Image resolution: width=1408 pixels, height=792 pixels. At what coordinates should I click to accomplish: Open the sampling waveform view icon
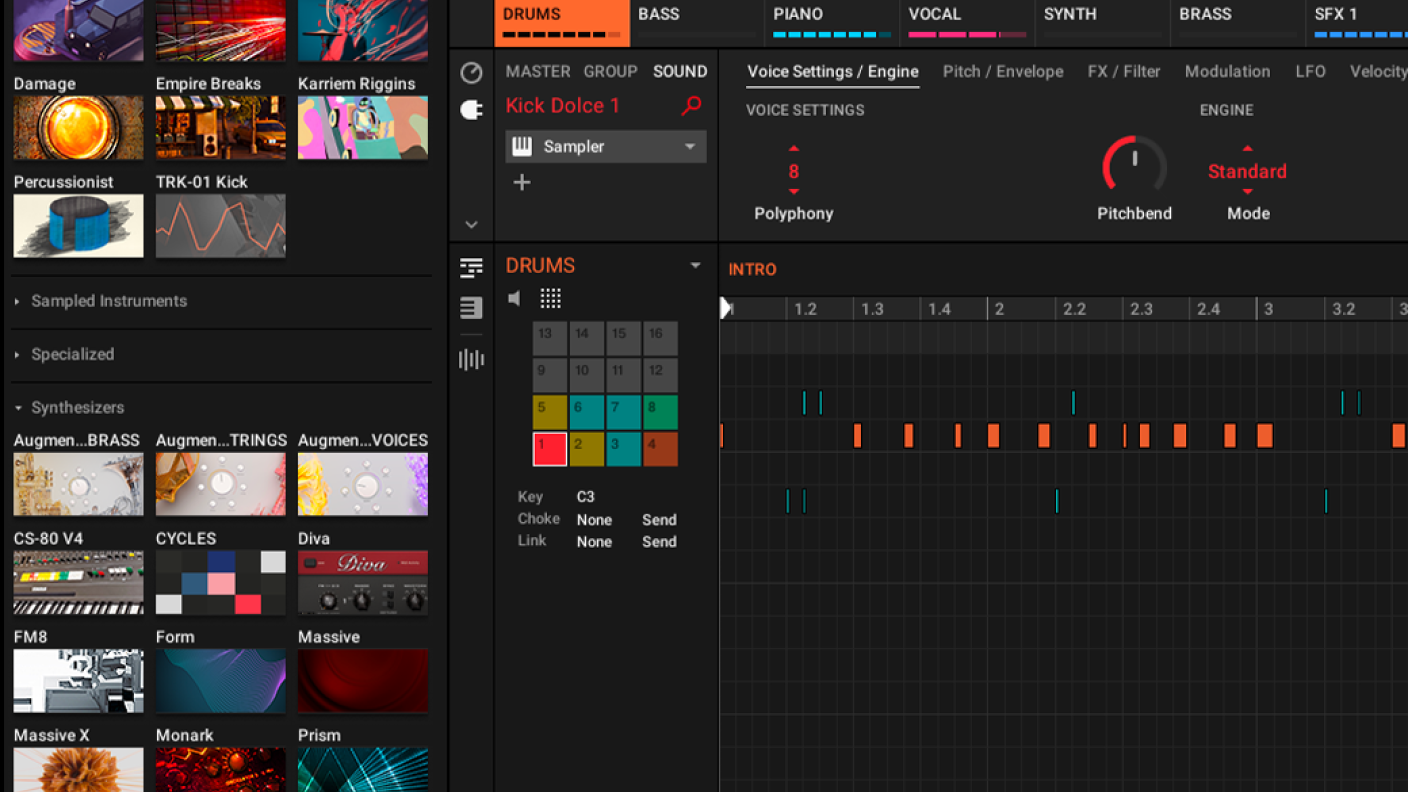click(471, 359)
